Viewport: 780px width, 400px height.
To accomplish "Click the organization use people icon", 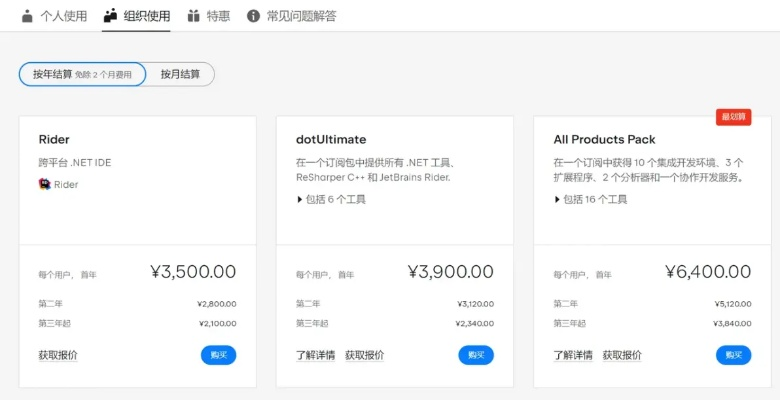I will (110, 16).
